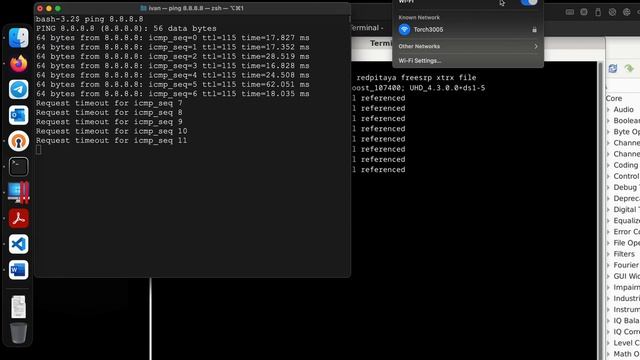
Task: Expand the Filters block category
Action: pos(608,254)
